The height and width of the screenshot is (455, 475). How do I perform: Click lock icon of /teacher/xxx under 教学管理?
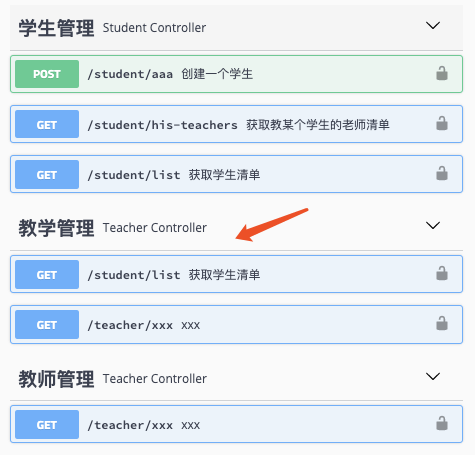pyautogui.click(x=442, y=323)
